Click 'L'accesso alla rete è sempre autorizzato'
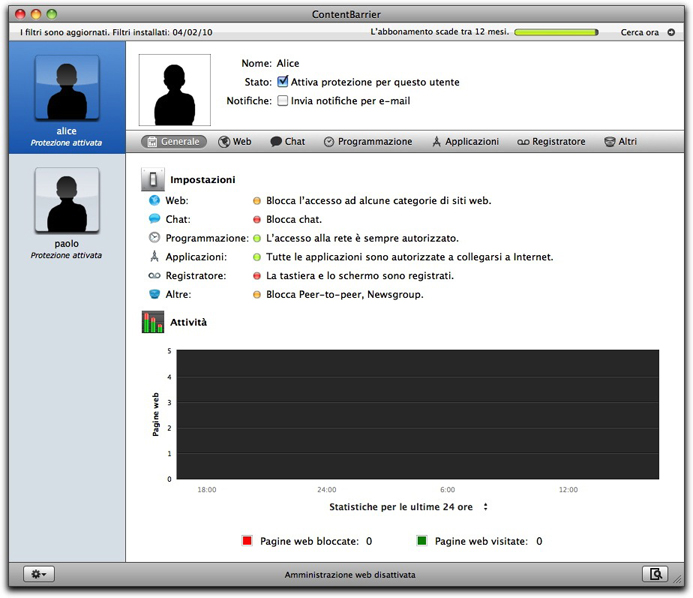The height and width of the screenshot is (598, 693). click(x=362, y=238)
